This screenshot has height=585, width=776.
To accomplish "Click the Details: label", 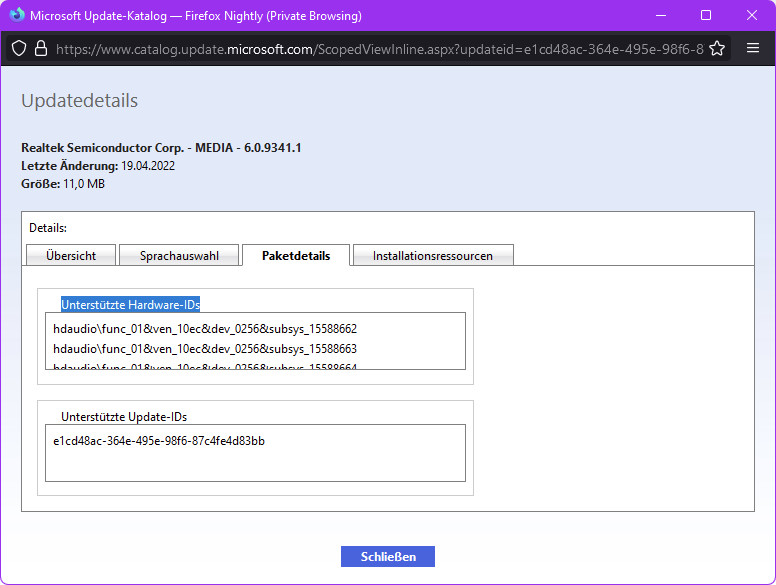I will pyautogui.click(x=48, y=228).
